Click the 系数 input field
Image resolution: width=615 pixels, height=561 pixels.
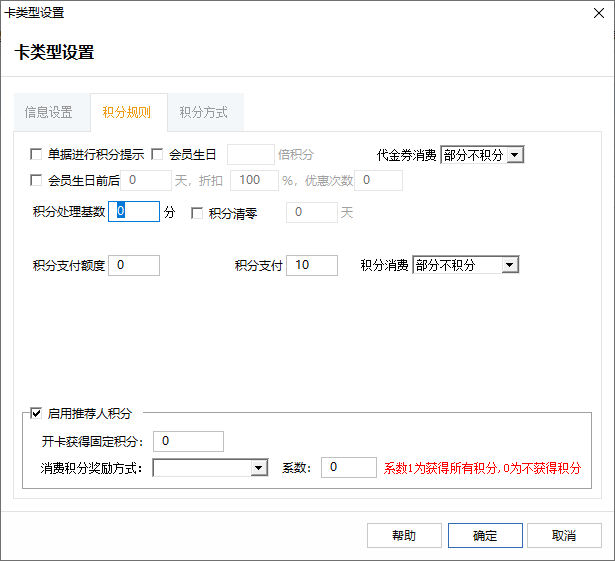point(349,467)
